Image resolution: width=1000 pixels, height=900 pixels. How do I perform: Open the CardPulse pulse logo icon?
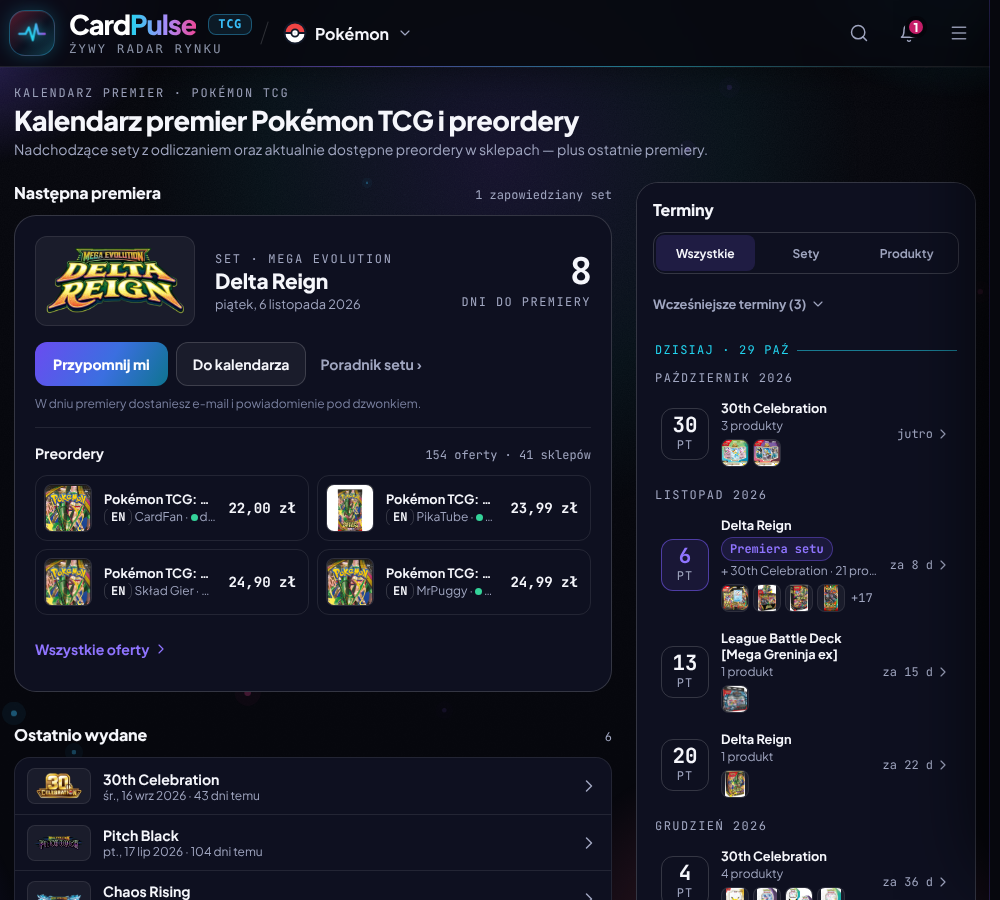(x=32, y=33)
